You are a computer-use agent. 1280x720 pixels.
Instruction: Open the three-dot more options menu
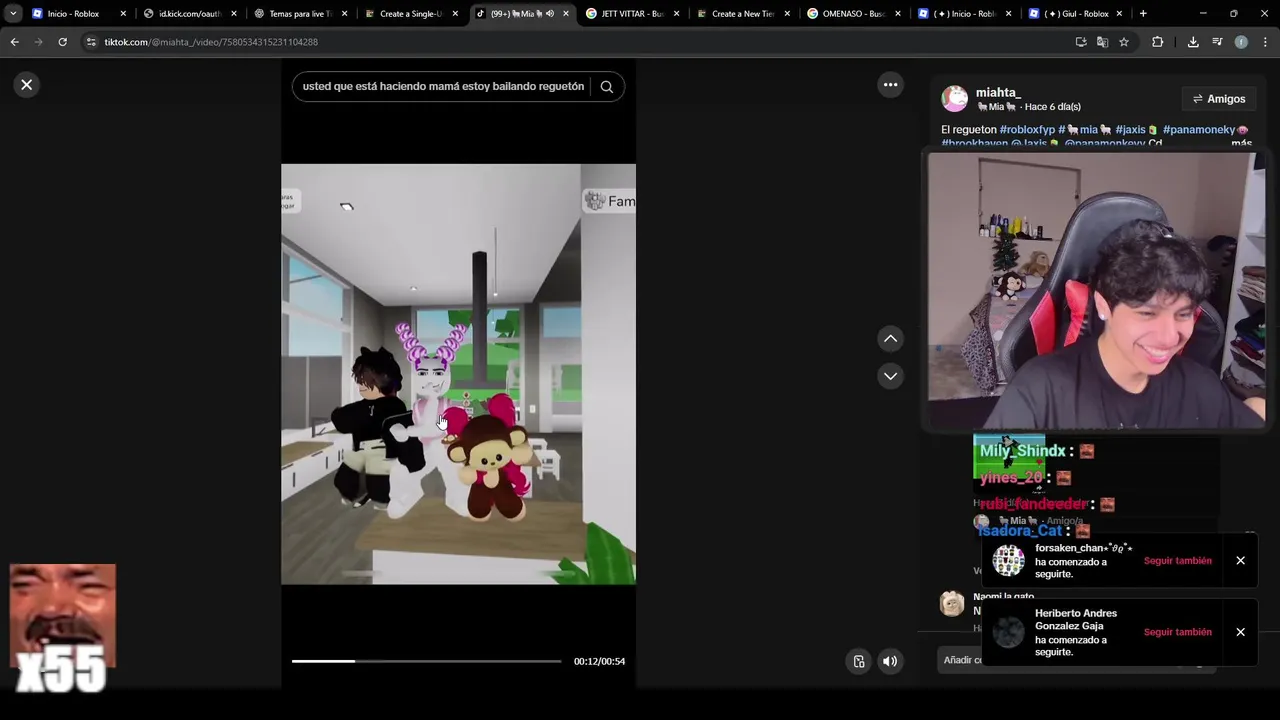[890, 85]
